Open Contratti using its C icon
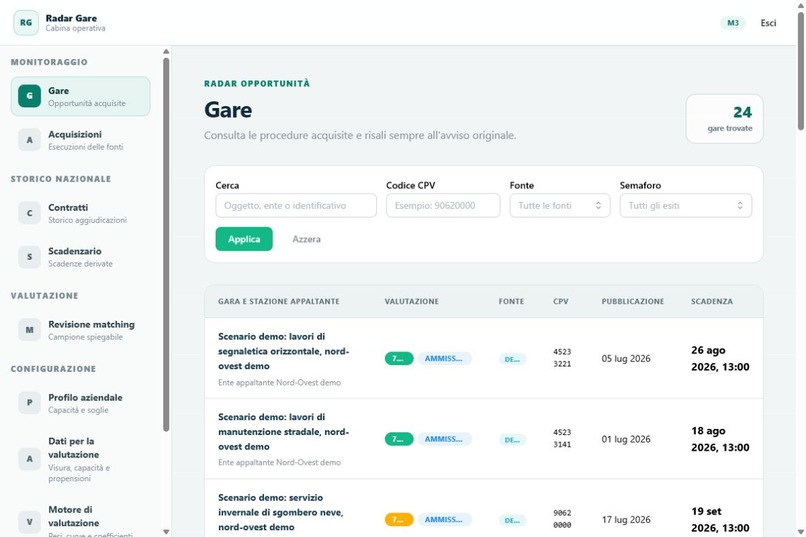806x537 pixels. pyautogui.click(x=29, y=213)
